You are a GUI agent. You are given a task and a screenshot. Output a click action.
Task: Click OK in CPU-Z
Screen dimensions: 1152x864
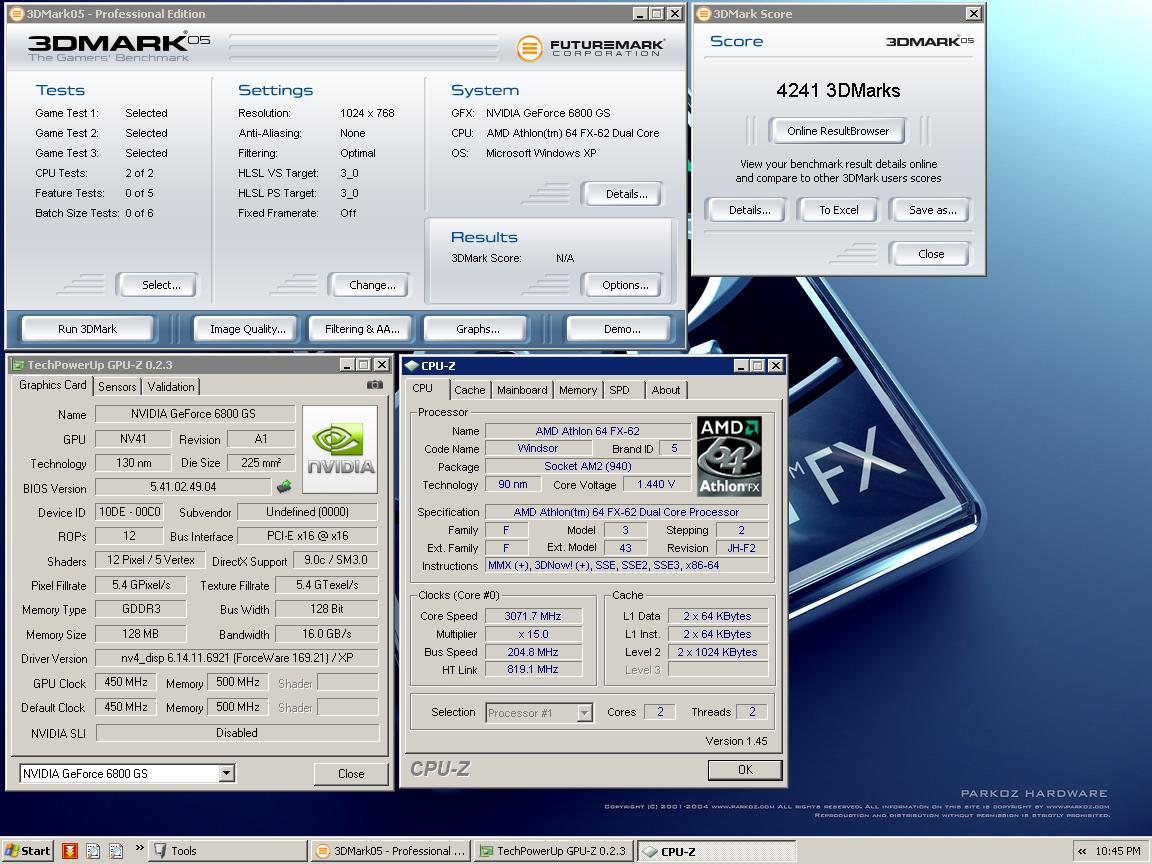coord(745,769)
